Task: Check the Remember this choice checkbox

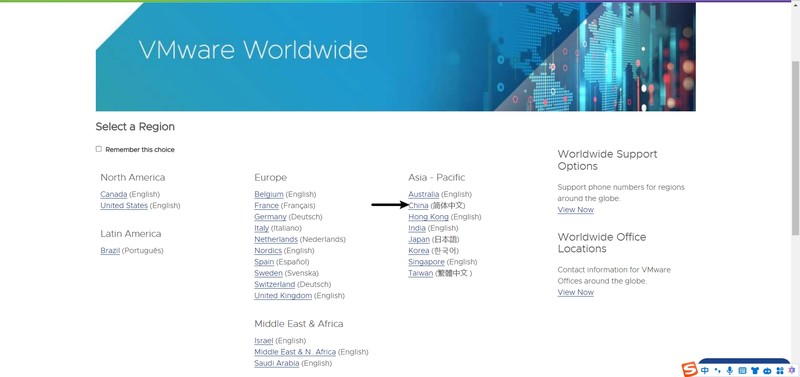Action: click(x=98, y=149)
